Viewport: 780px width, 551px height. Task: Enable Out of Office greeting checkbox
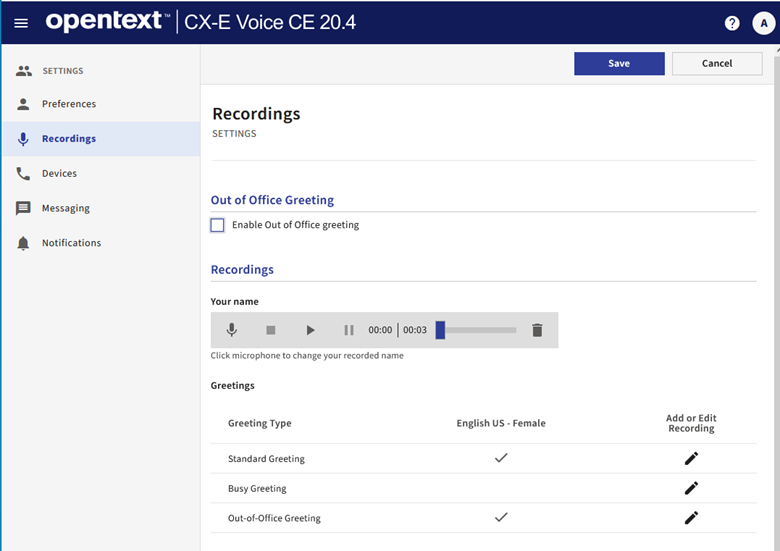(217, 225)
